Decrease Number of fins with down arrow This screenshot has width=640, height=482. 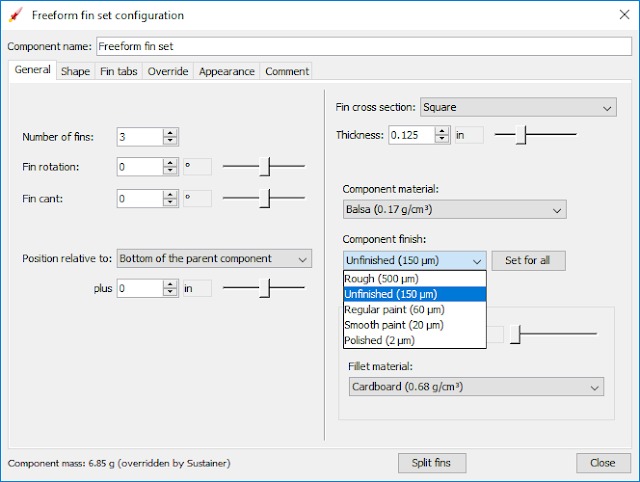tap(170, 141)
